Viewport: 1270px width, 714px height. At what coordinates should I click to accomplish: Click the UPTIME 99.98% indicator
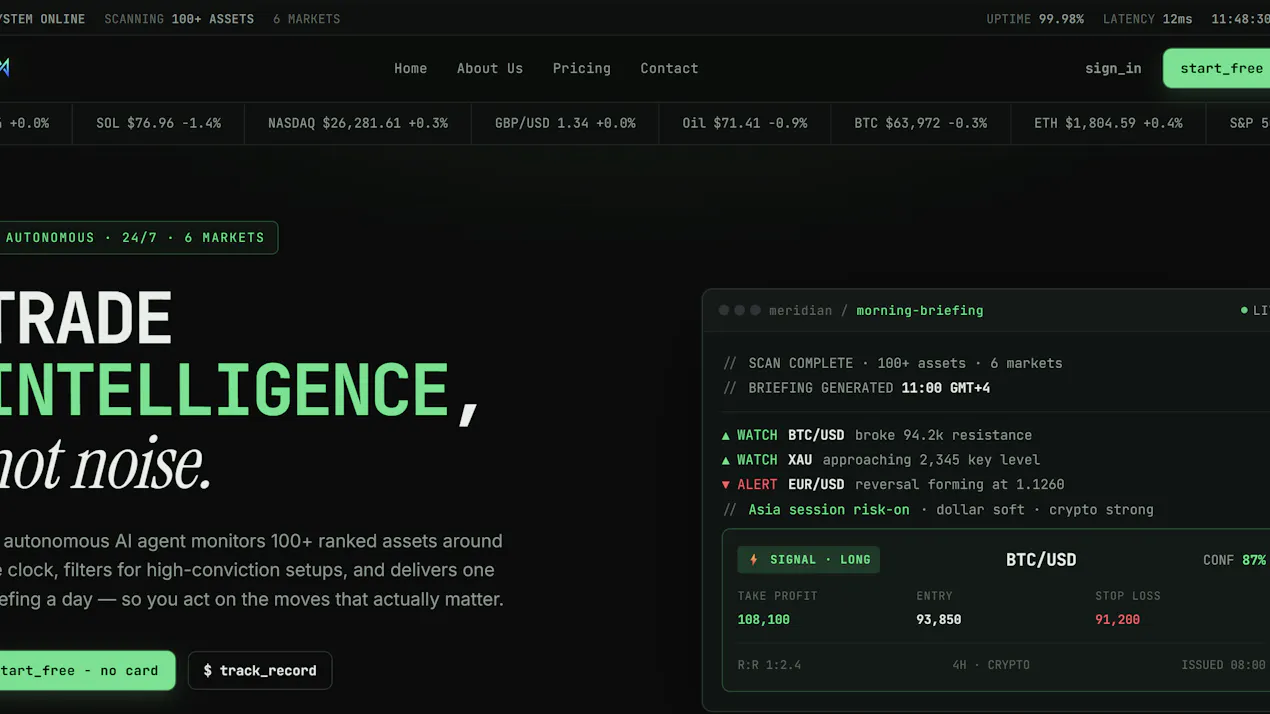point(1035,19)
